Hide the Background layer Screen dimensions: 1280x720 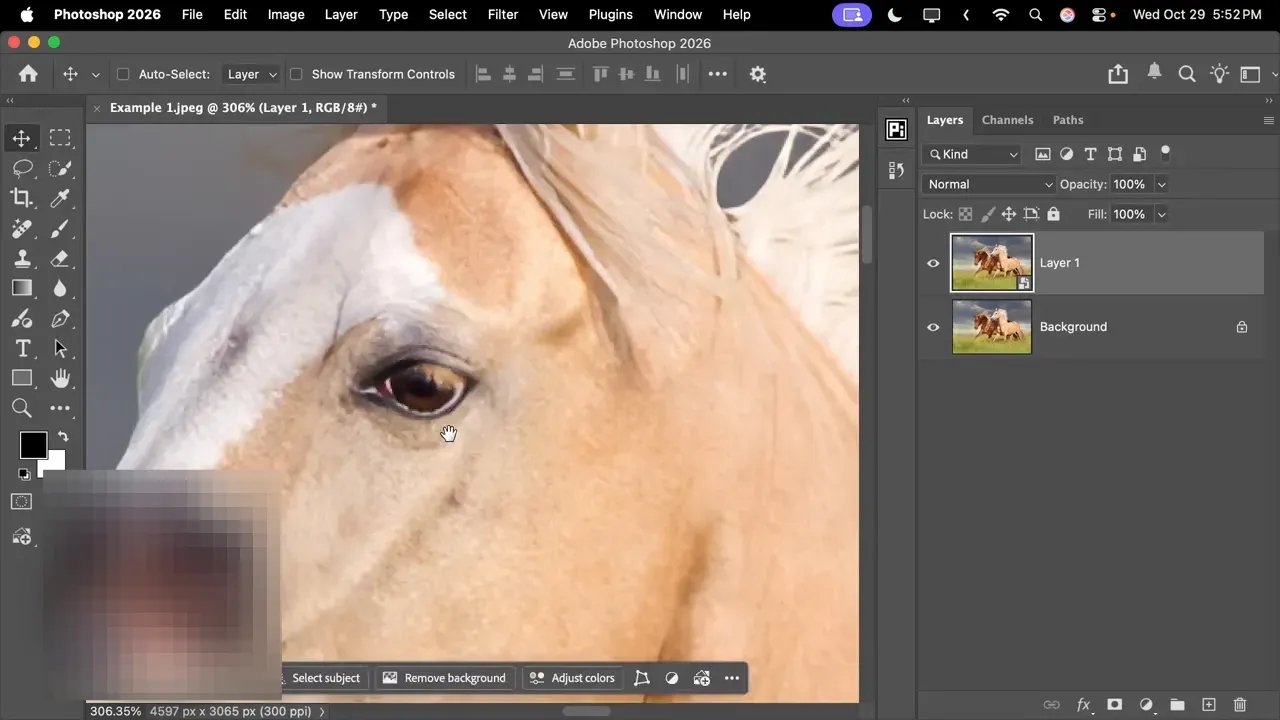coord(933,327)
